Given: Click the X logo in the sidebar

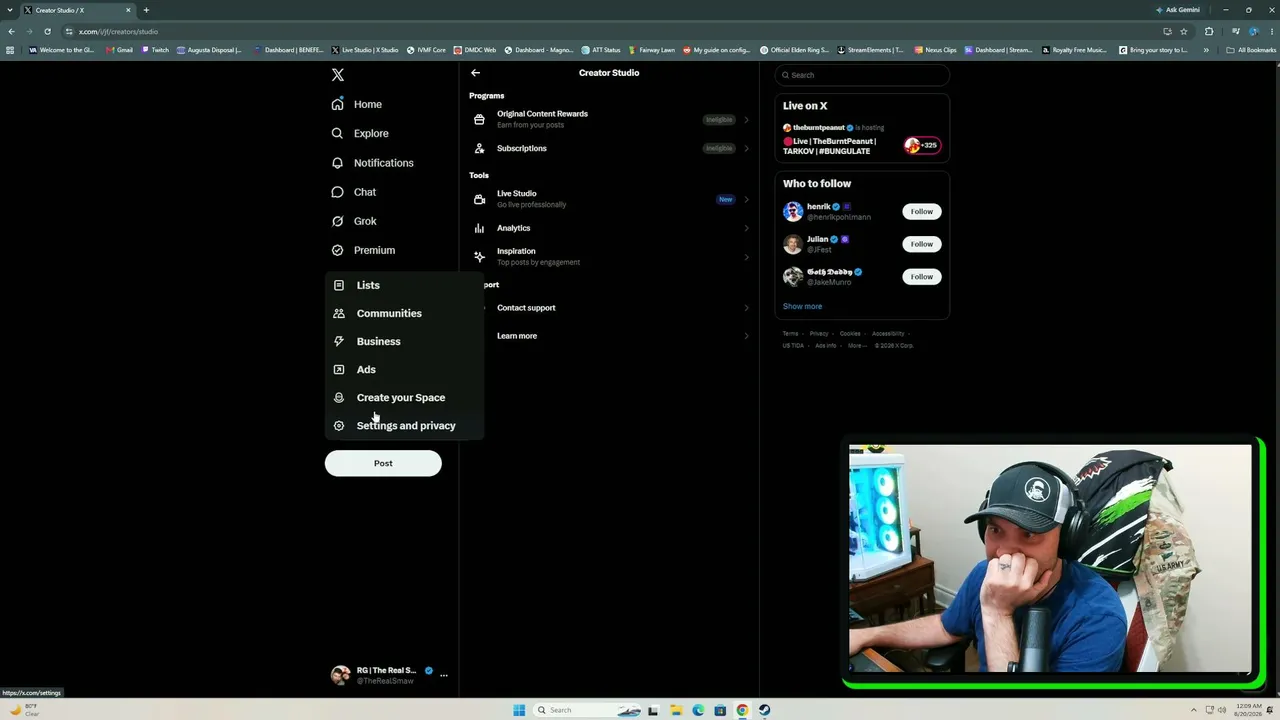Looking at the screenshot, I should click(x=338, y=75).
